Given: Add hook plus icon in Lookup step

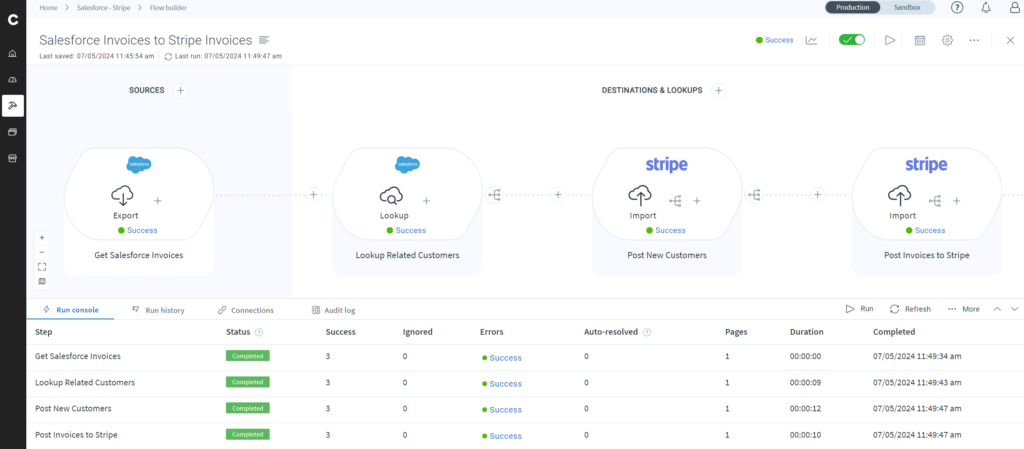Looking at the screenshot, I should (x=426, y=201).
